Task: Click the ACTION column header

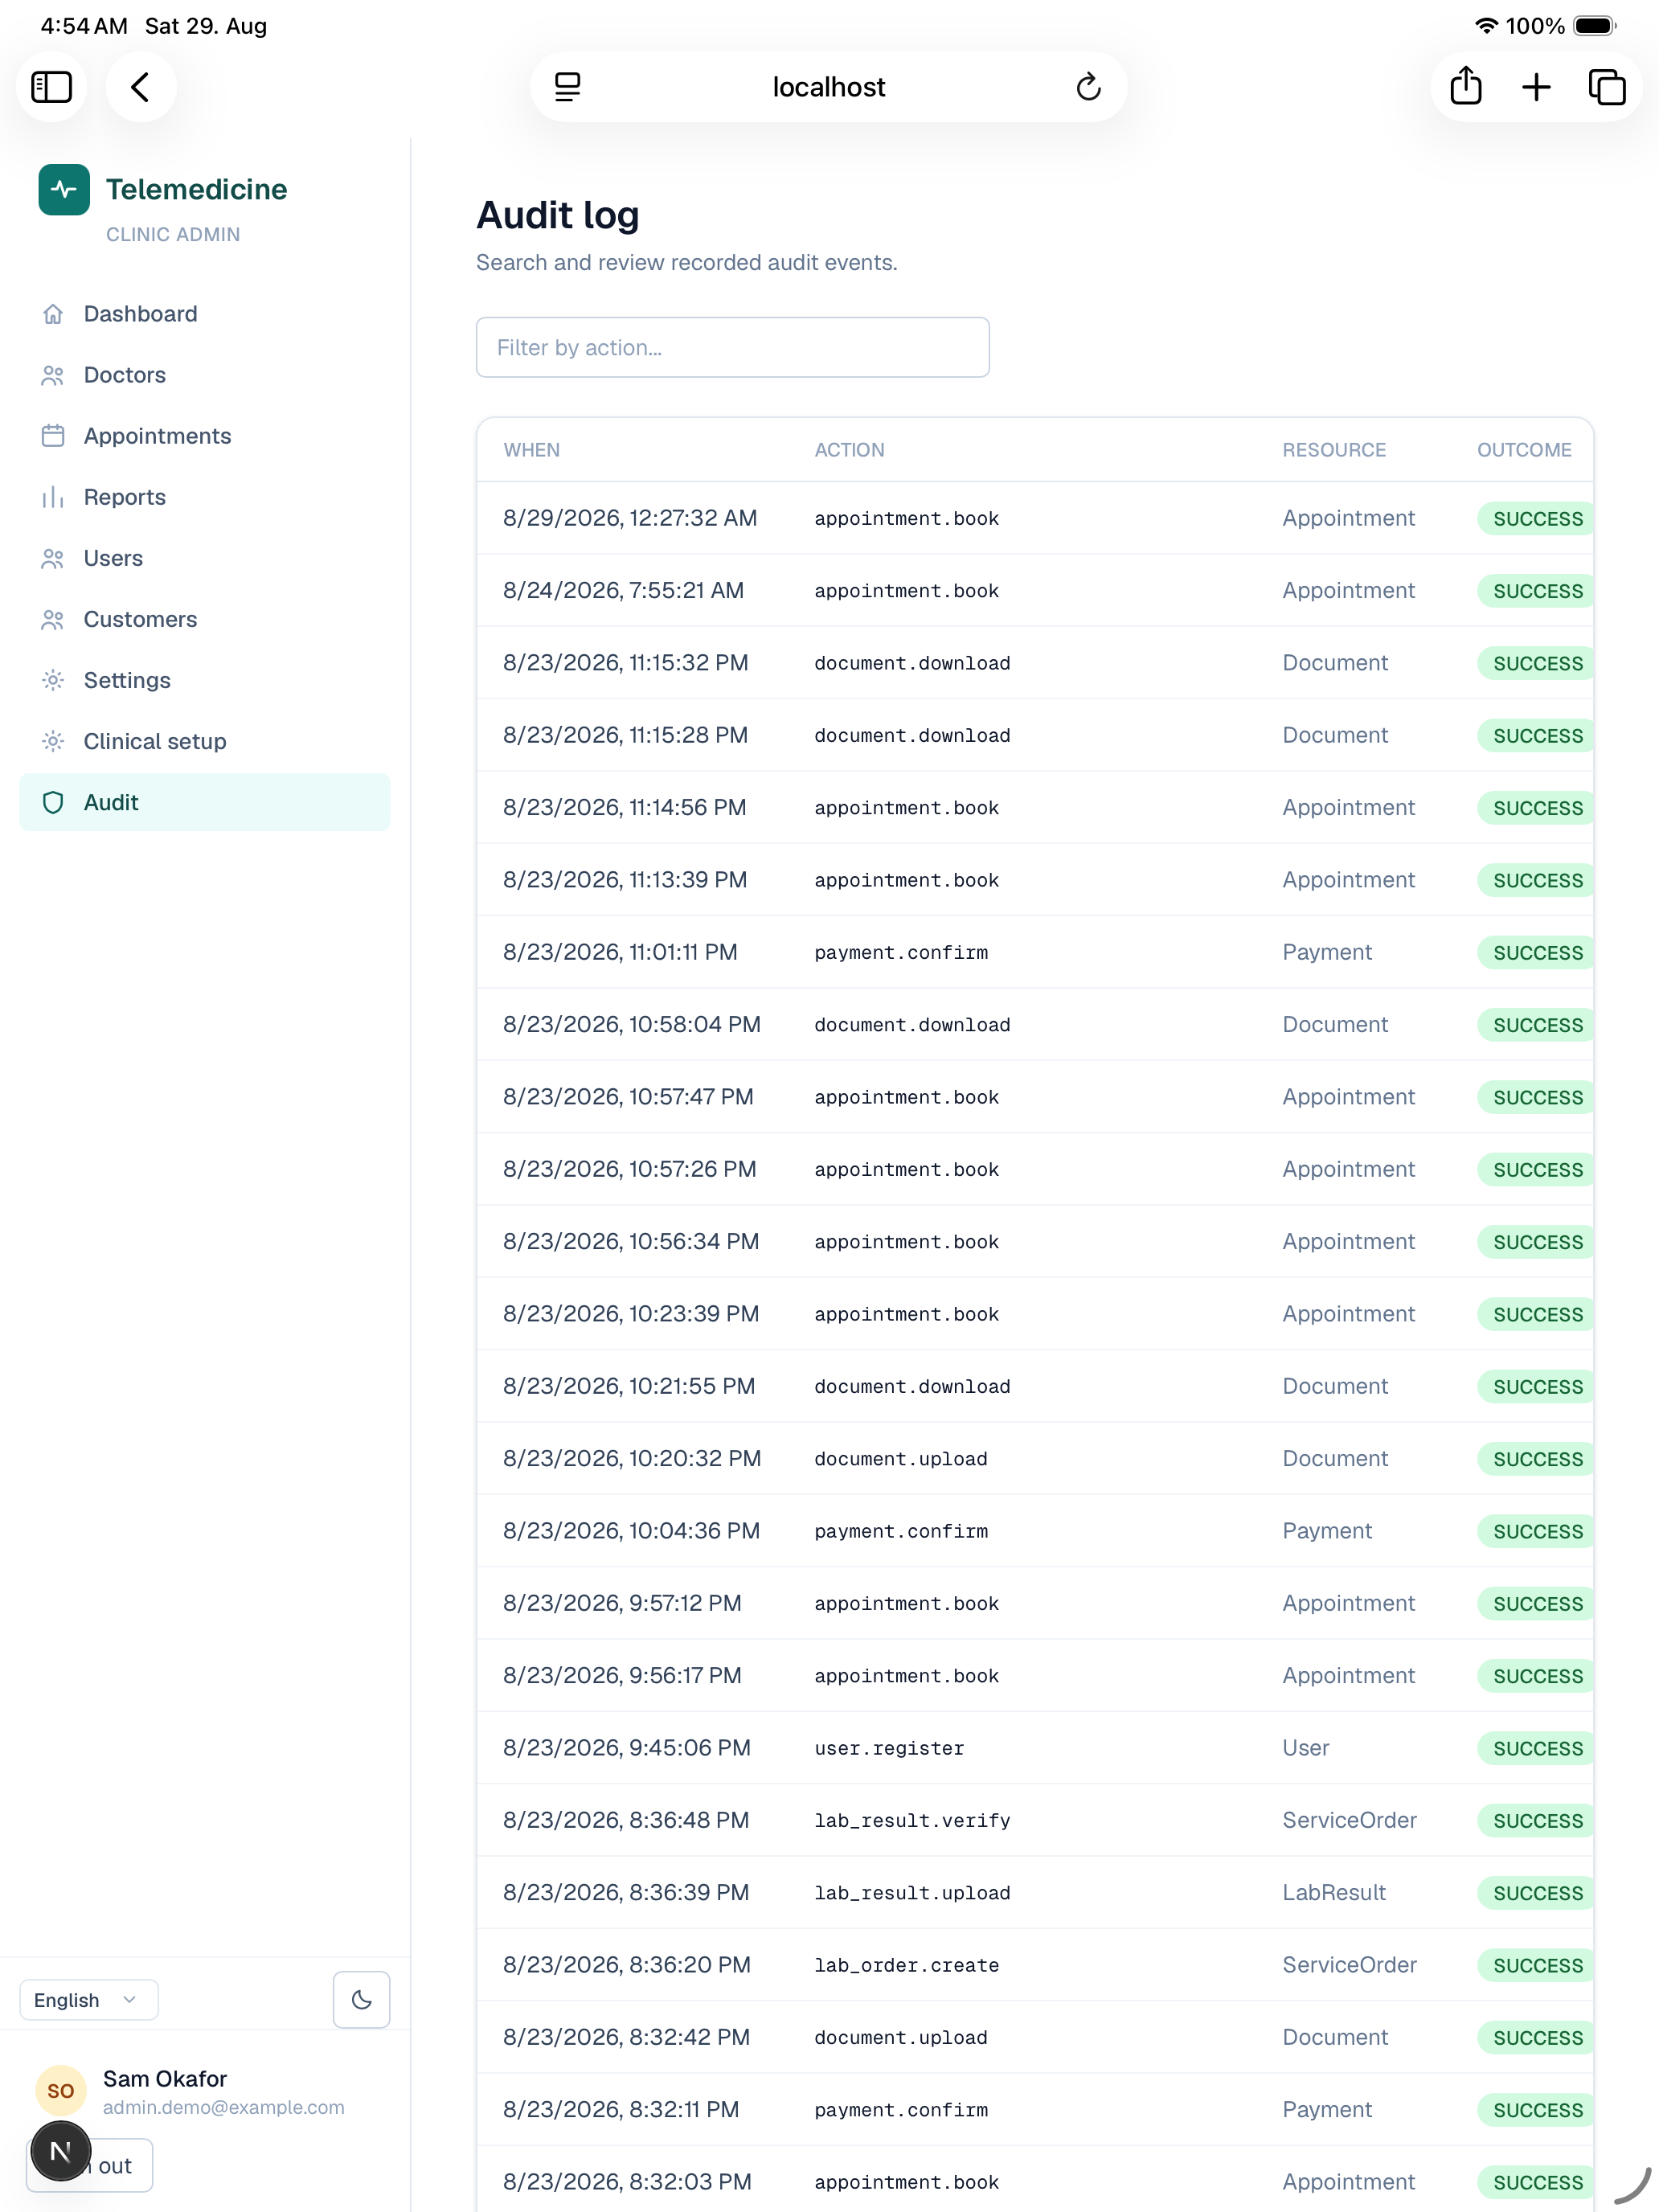Action: click(849, 450)
